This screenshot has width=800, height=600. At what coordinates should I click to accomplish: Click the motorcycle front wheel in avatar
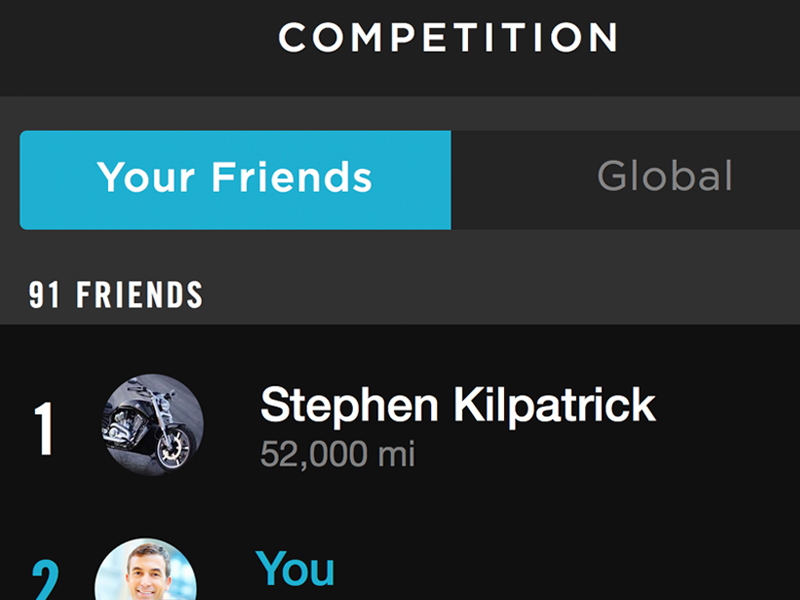coord(175,449)
